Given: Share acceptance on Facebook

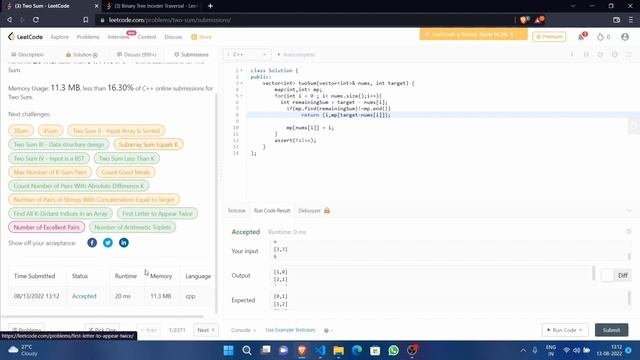Looking at the screenshot, I should pos(92,243).
